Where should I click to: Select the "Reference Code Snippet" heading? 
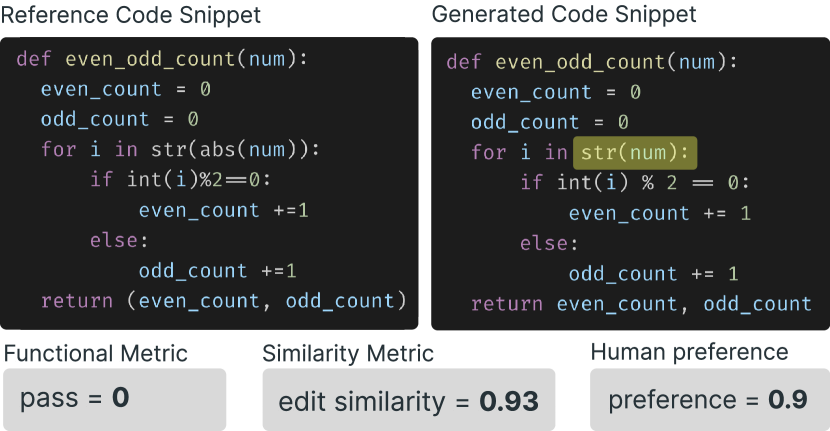[131, 16]
